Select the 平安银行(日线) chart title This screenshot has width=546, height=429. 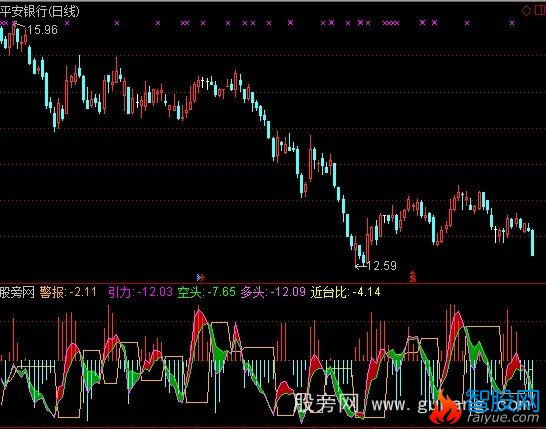[40, 11]
